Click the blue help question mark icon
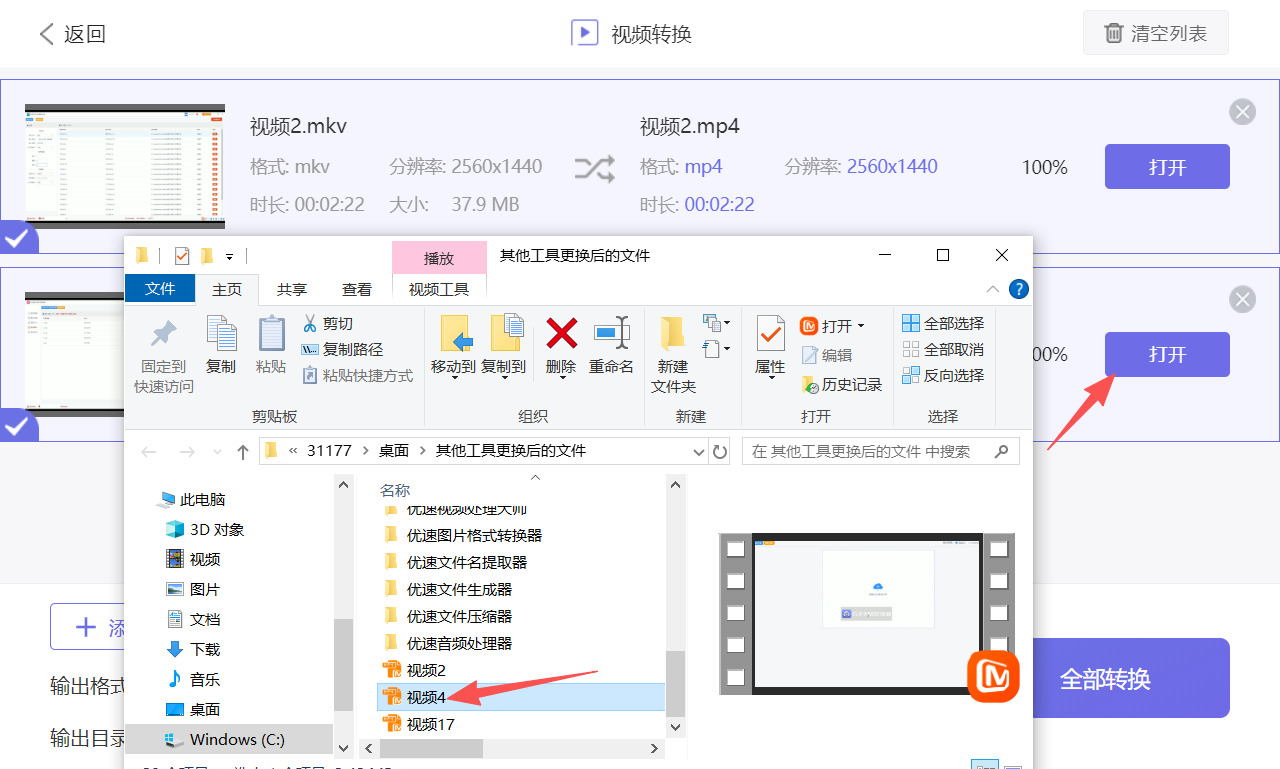The width and height of the screenshot is (1280, 769). [x=1019, y=289]
